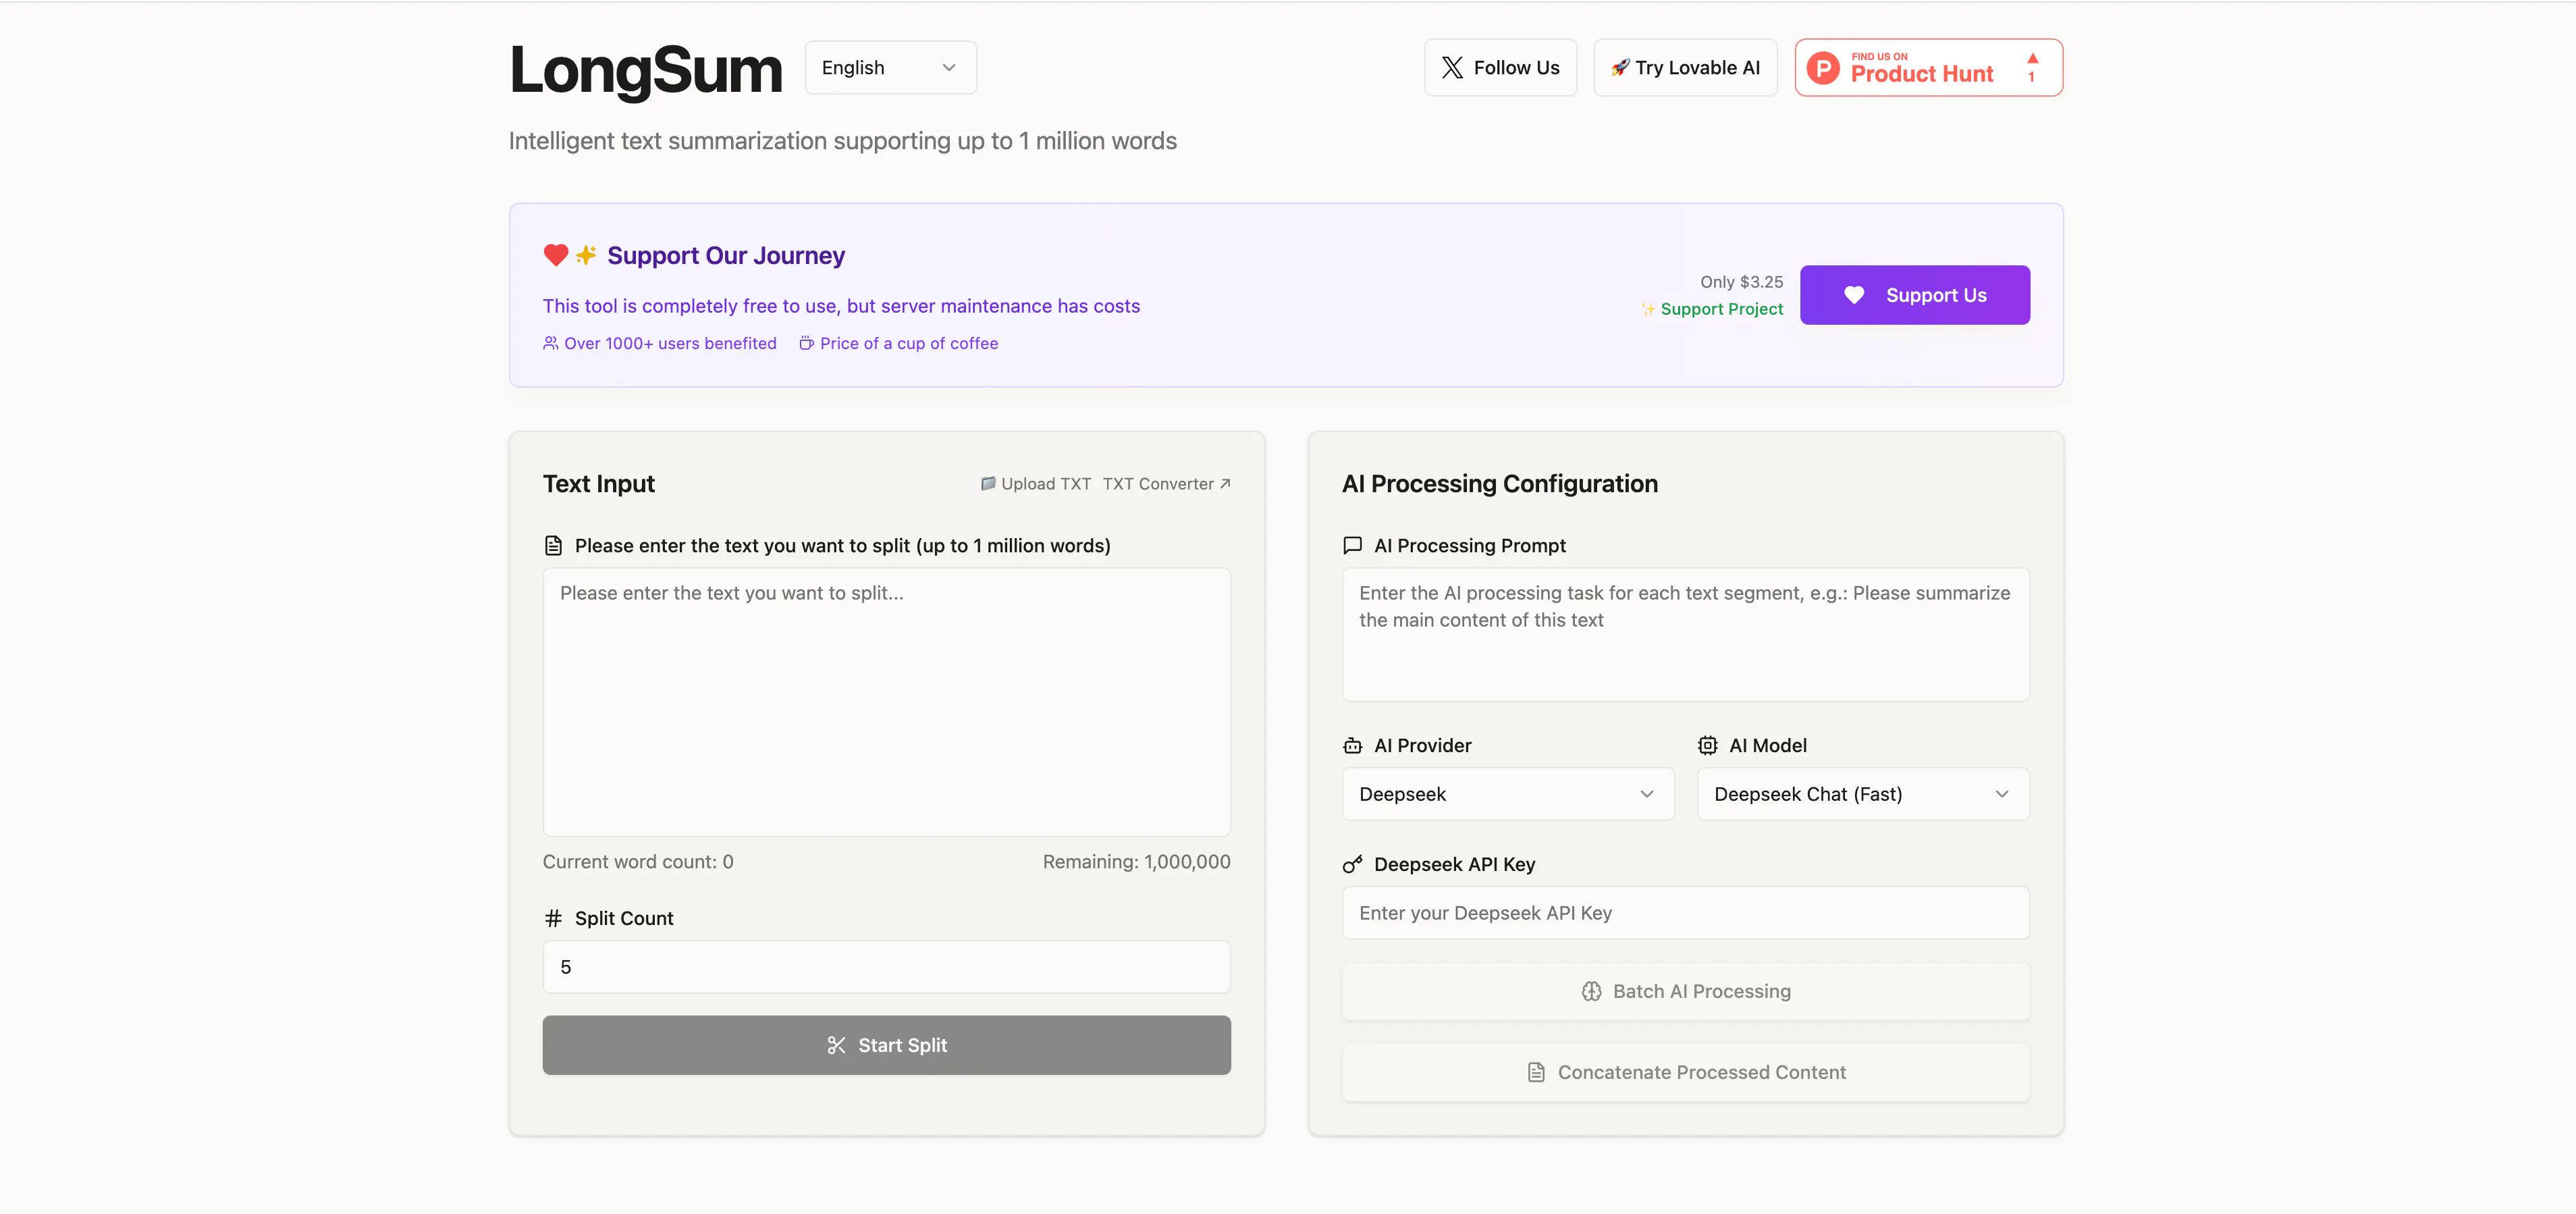Click the Support Project text
2576x1214 pixels.
point(1721,309)
